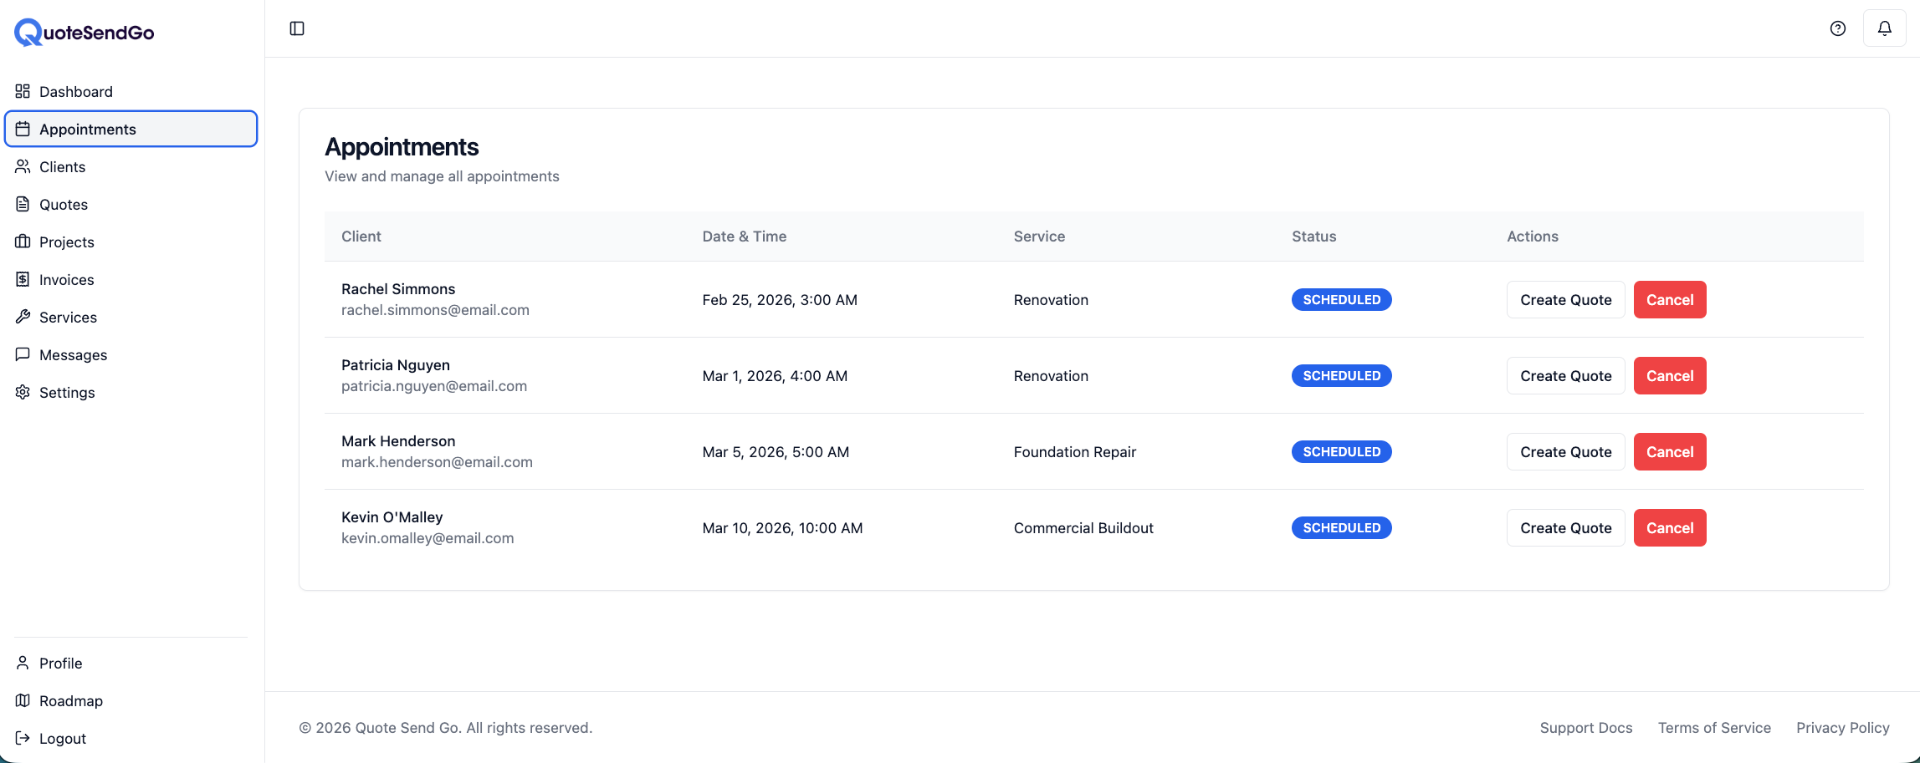Navigate to Projects section
The image size is (1920, 763).
(x=66, y=242)
